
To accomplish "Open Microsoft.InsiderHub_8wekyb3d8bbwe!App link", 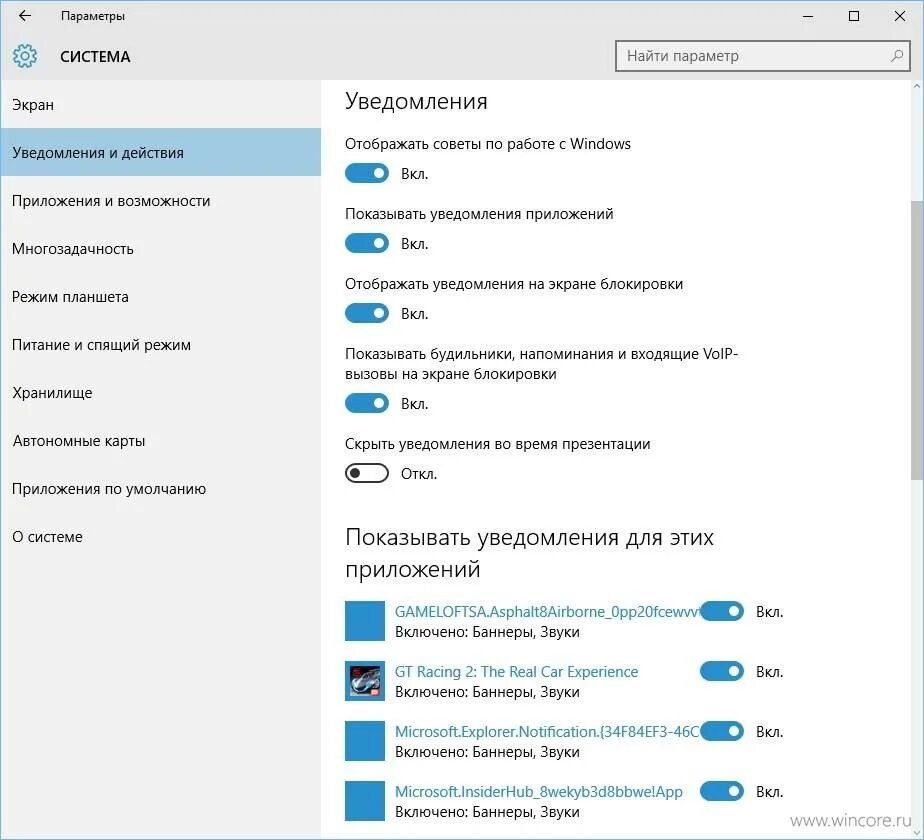I will click(x=539, y=792).
